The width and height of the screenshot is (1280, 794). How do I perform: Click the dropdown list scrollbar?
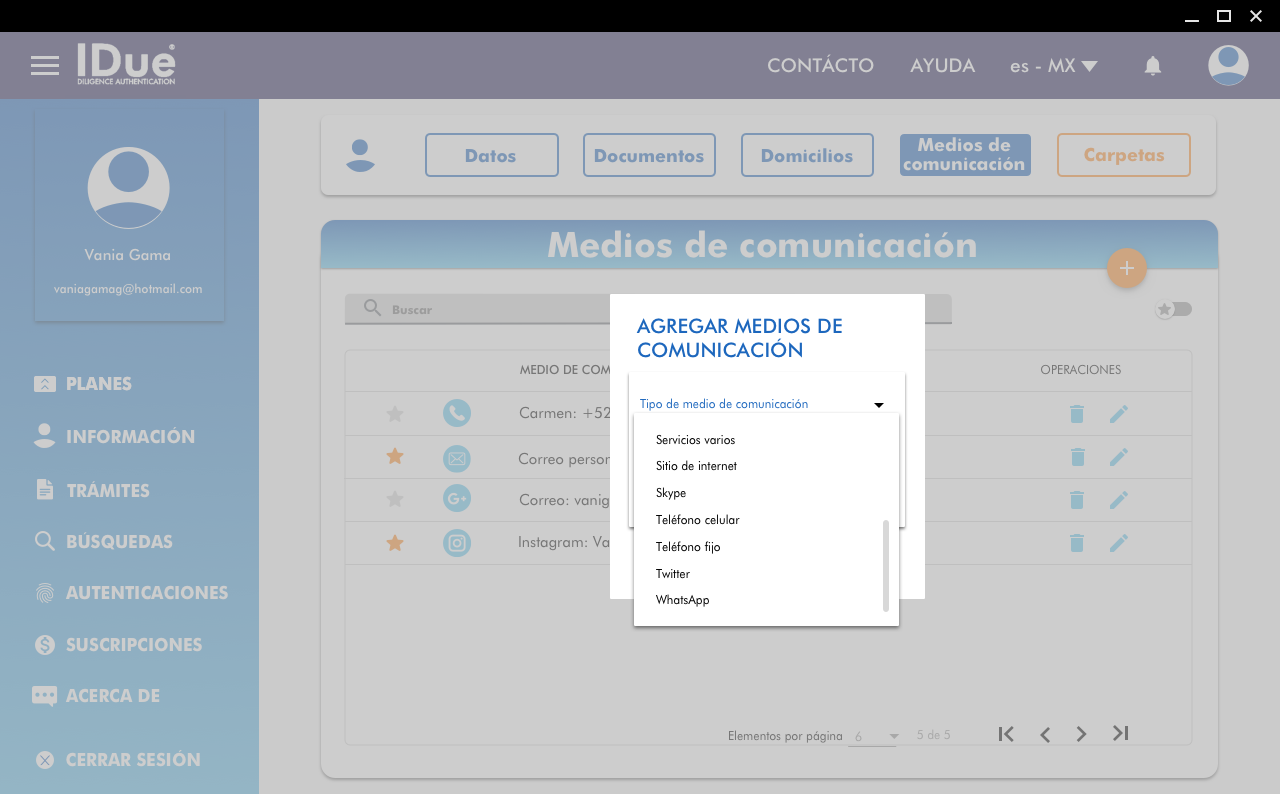pyautogui.click(x=886, y=565)
